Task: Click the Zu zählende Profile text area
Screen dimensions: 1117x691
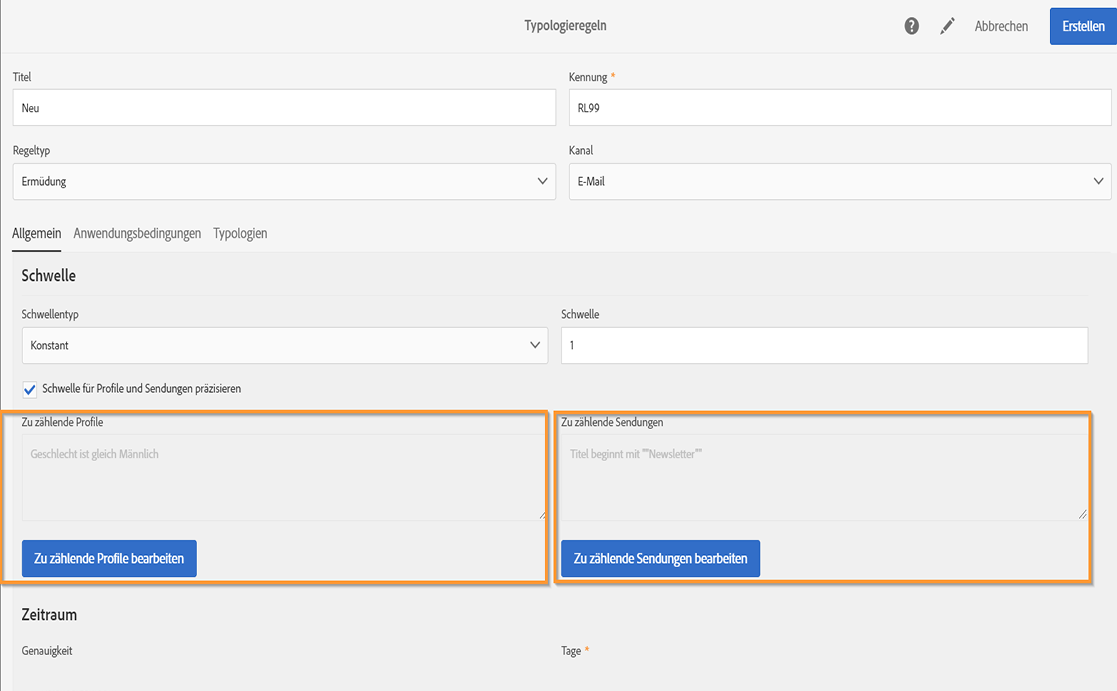Action: point(284,477)
